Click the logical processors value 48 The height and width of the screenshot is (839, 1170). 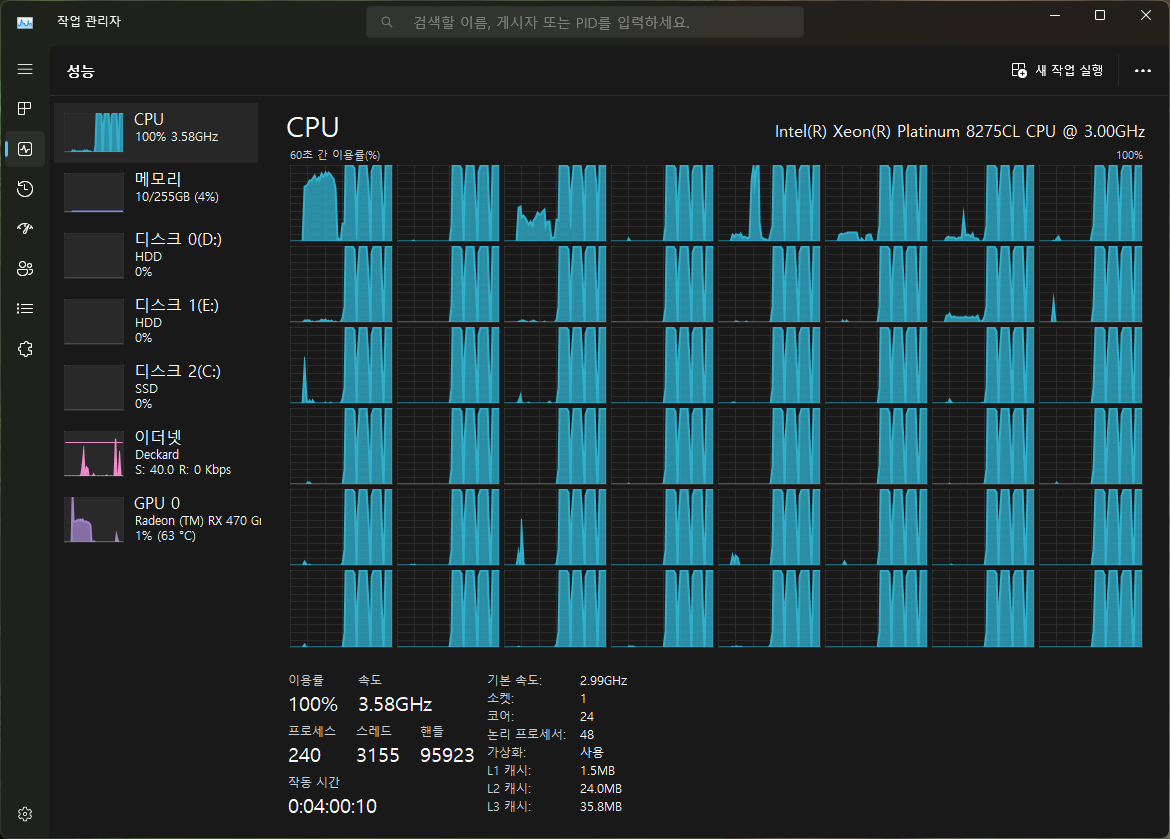click(586, 734)
